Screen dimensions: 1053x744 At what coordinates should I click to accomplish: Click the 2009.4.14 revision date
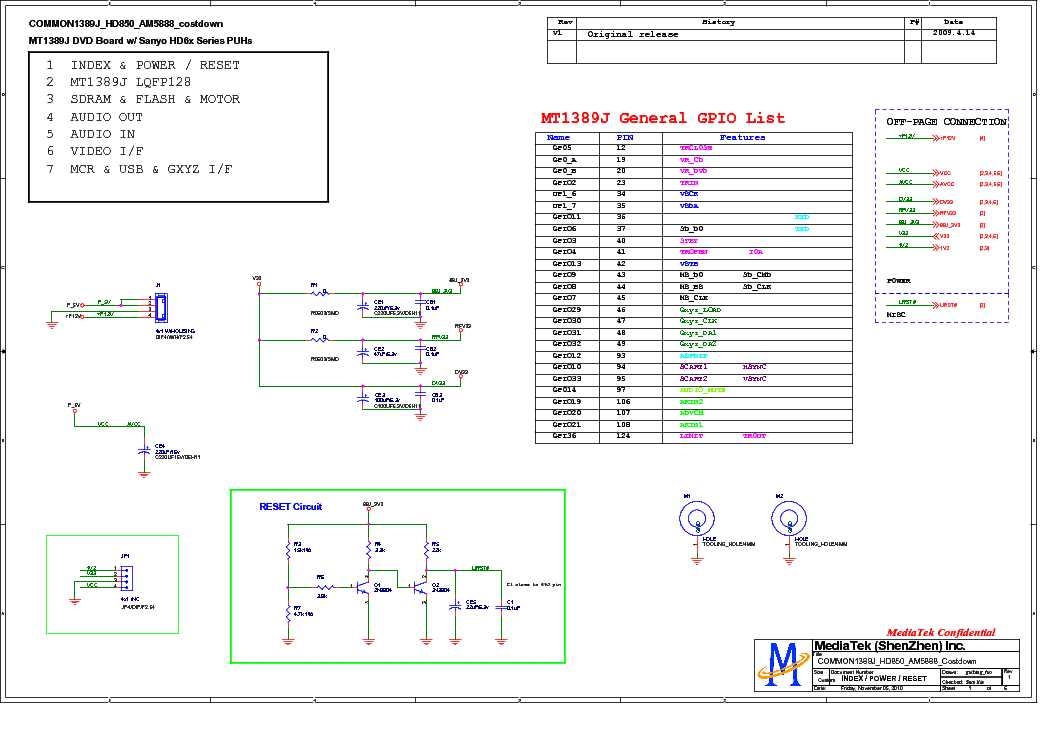click(954, 32)
